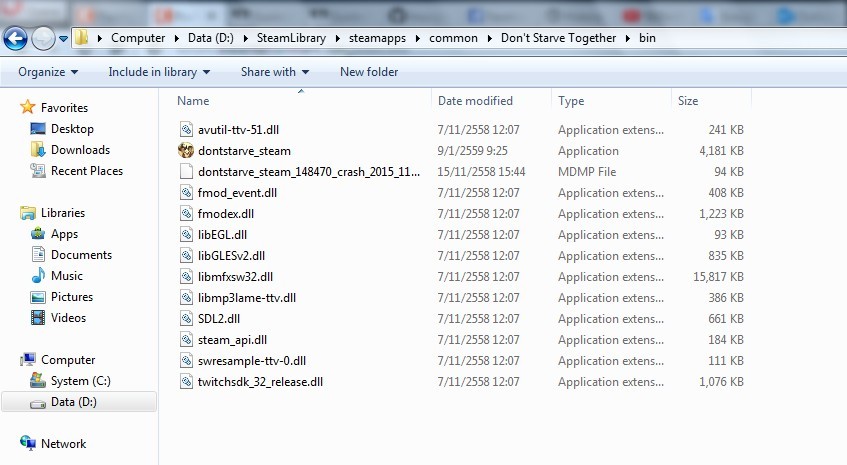
Task: Open the Pictures library icon
Action: pyautogui.click(x=38, y=297)
